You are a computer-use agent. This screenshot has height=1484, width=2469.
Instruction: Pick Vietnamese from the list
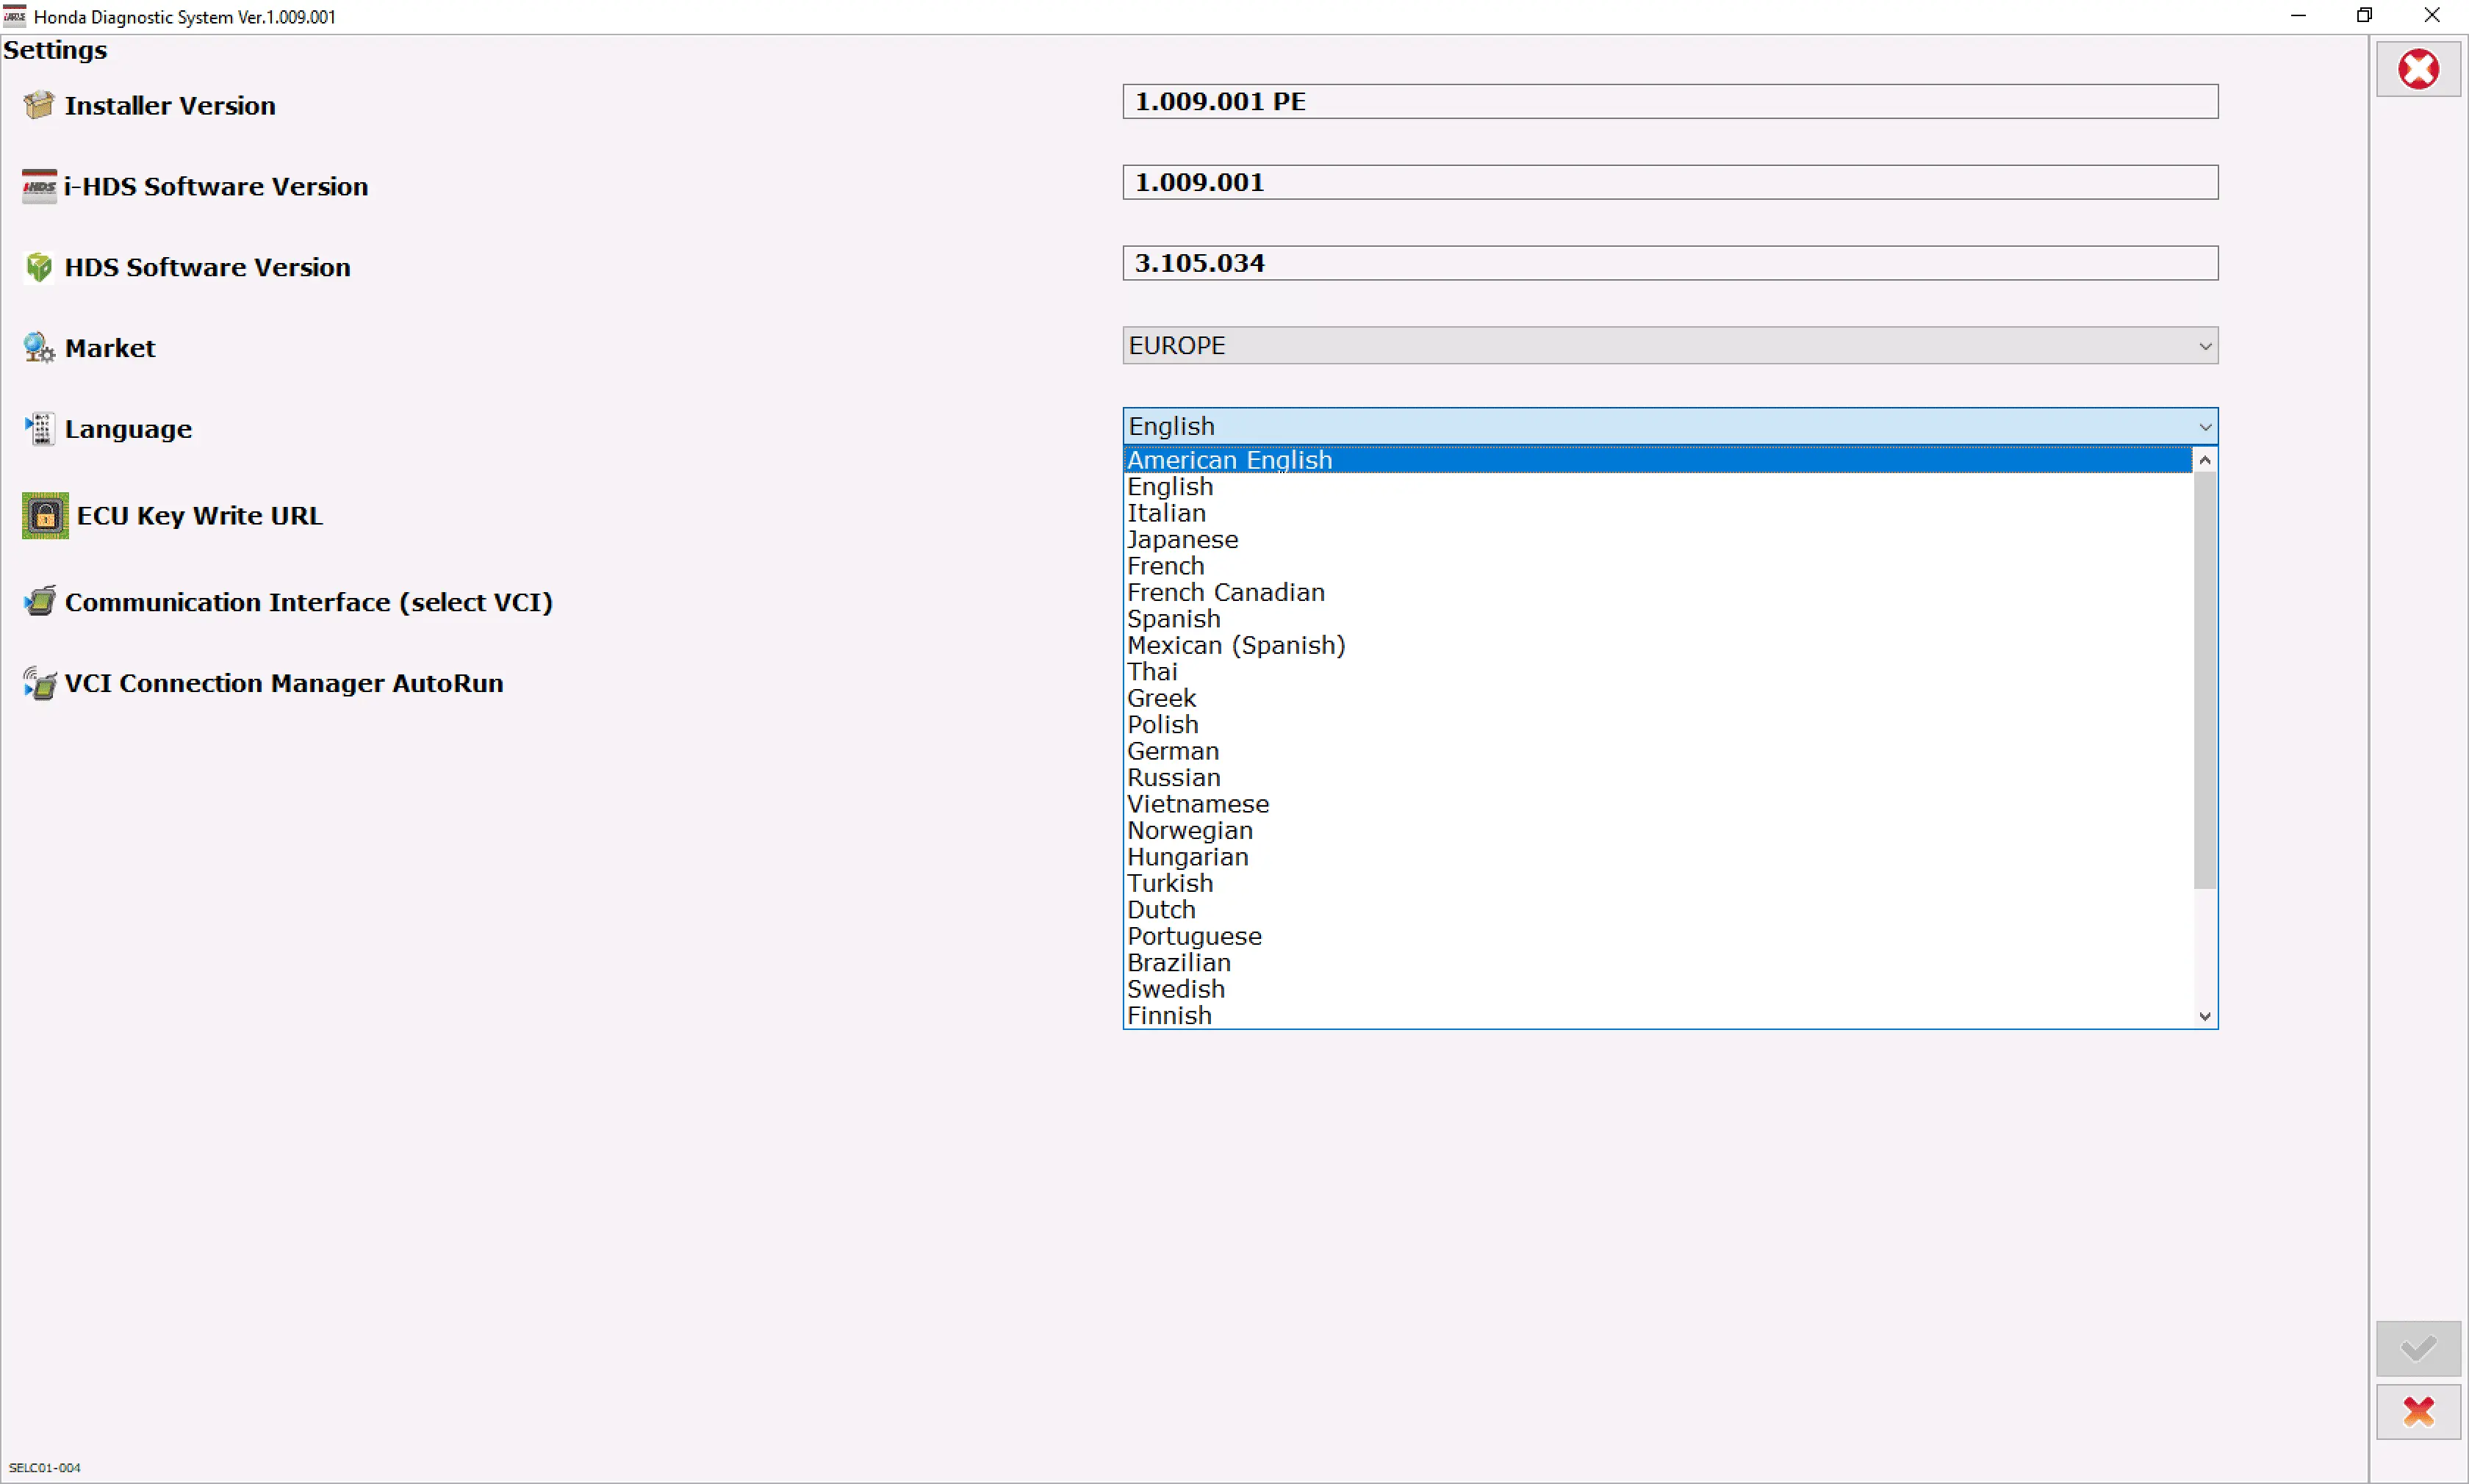1658,805
